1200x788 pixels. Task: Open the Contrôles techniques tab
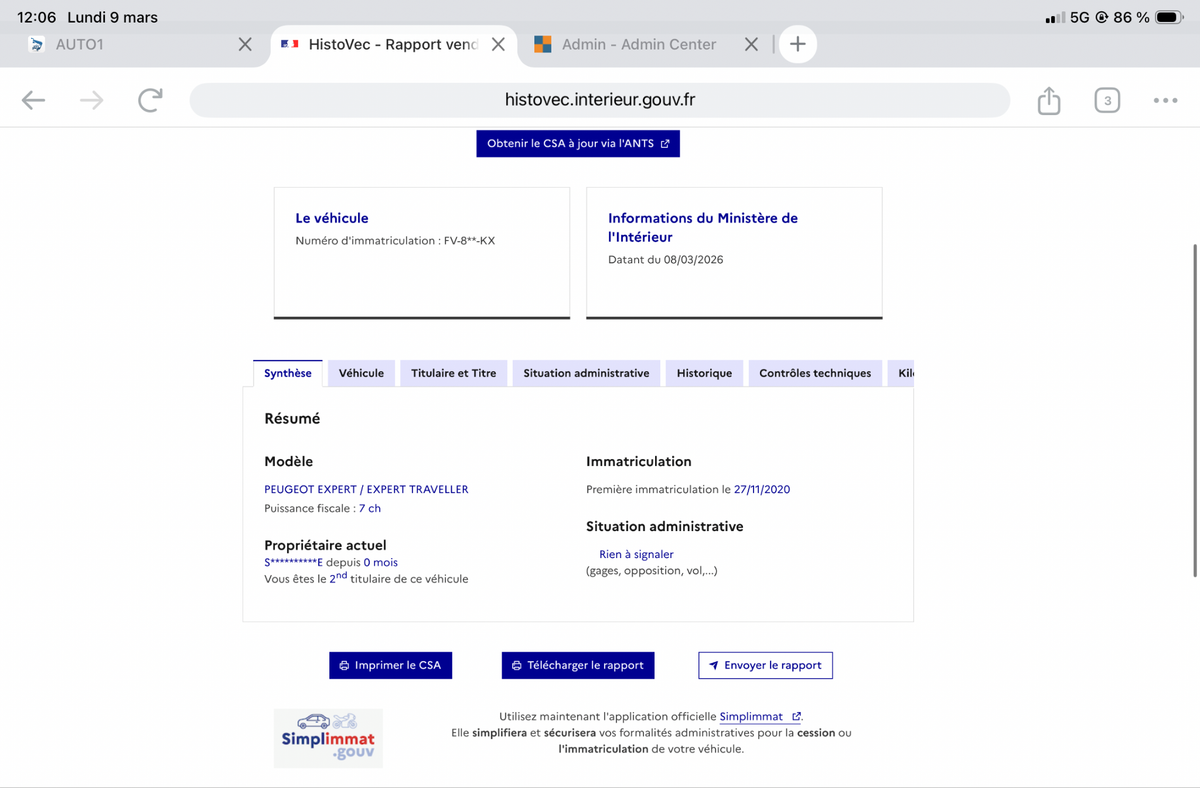pyautogui.click(x=815, y=373)
